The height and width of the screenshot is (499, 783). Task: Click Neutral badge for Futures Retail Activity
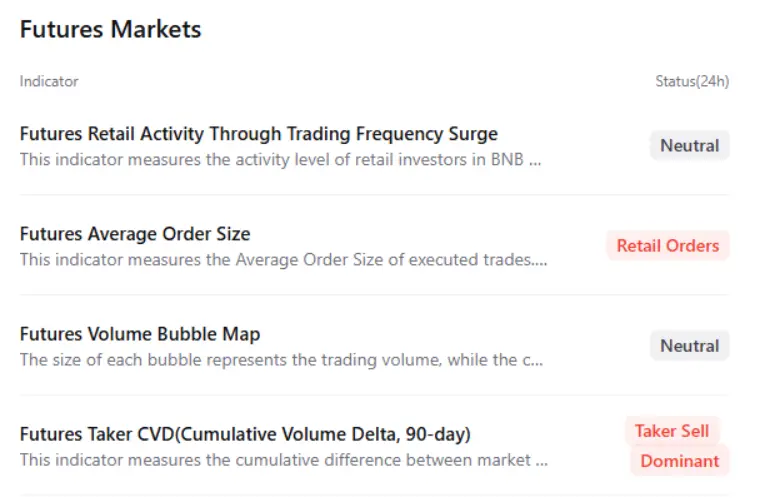coord(689,145)
